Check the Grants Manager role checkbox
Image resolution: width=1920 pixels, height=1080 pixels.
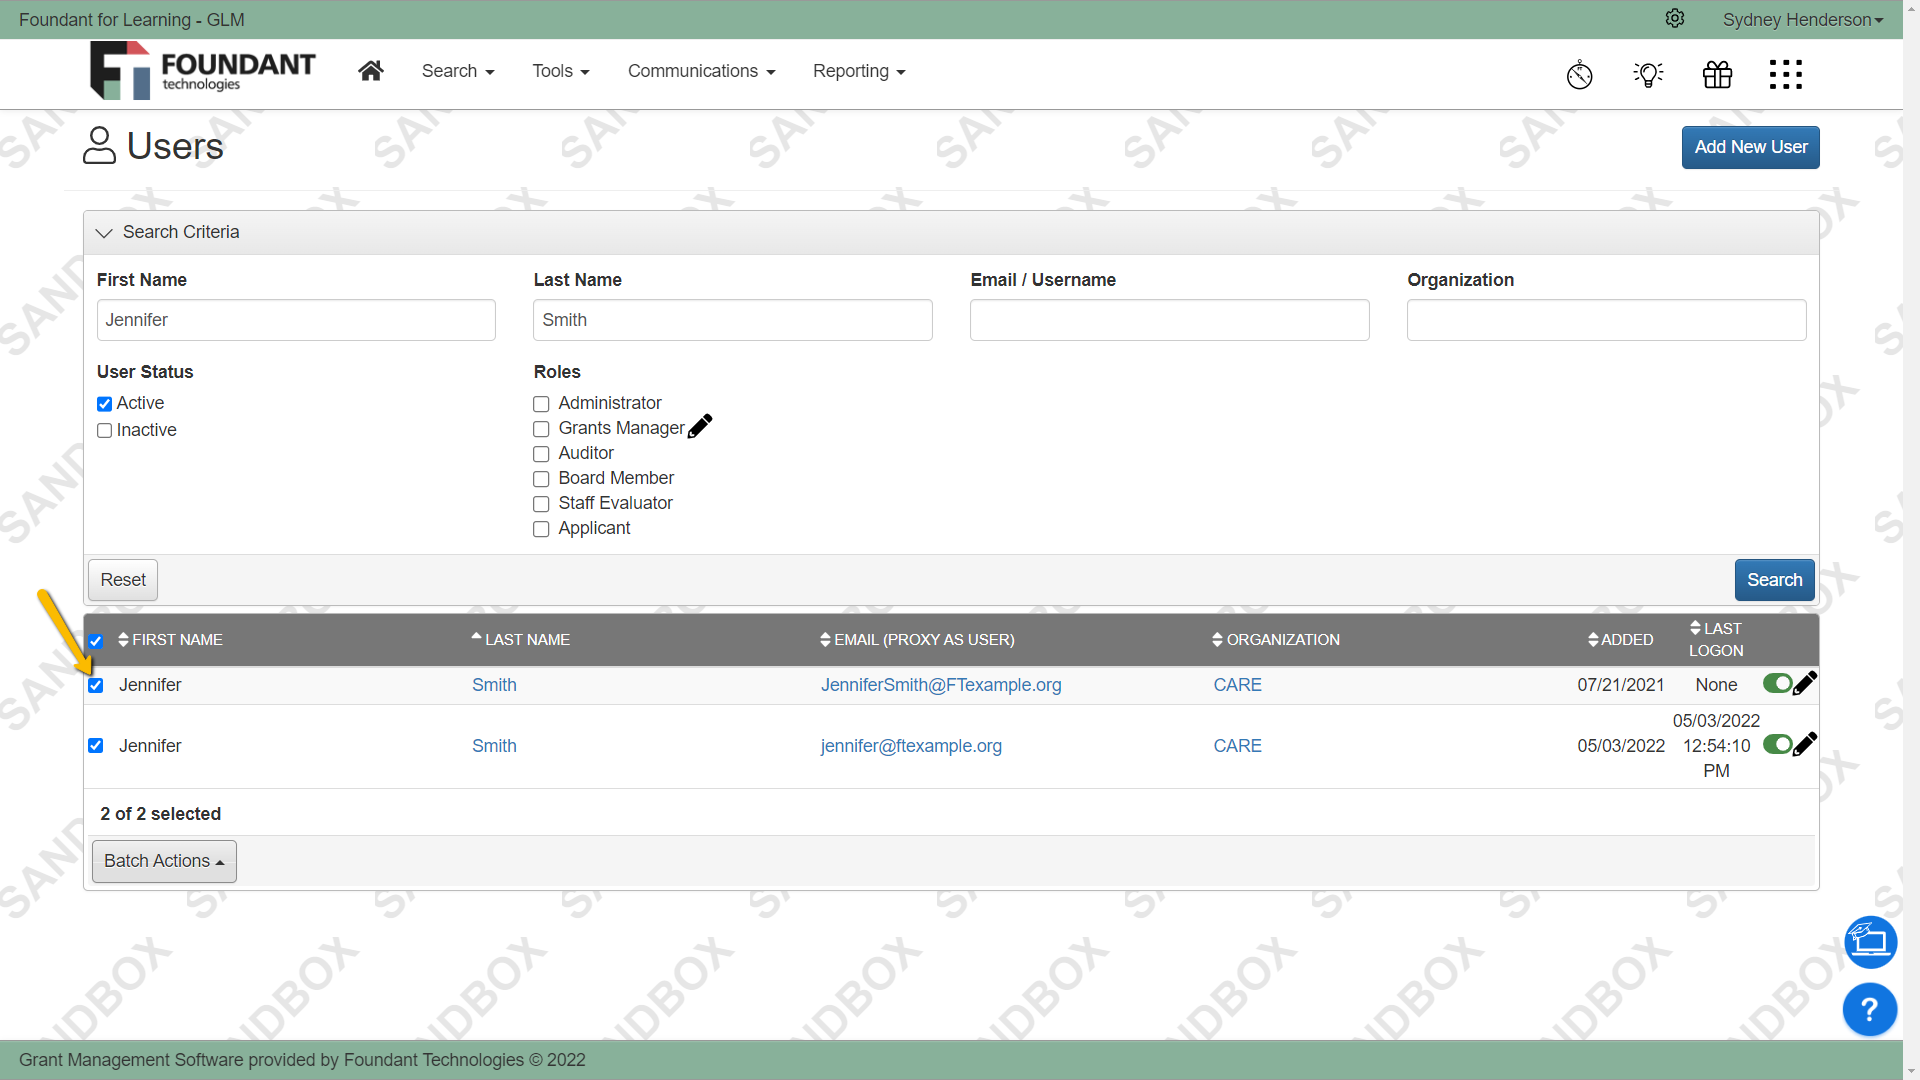(x=541, y=429)
